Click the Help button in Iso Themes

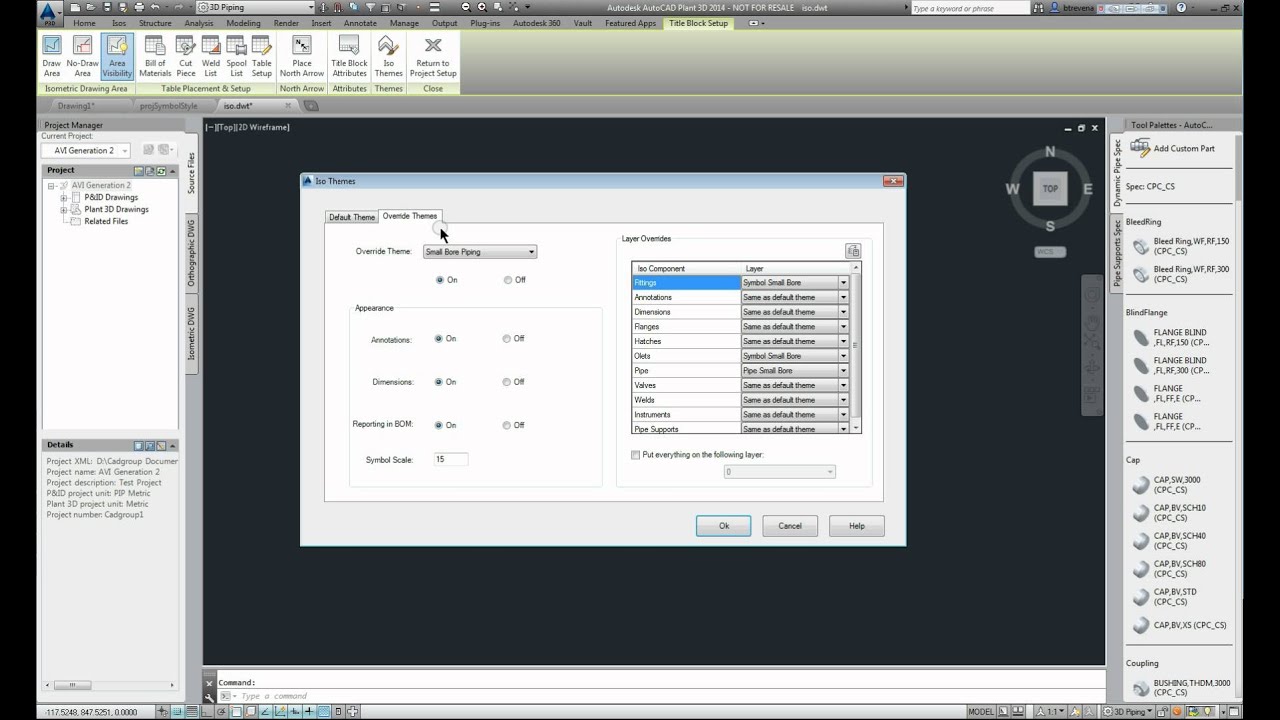[x=857, y=525]
